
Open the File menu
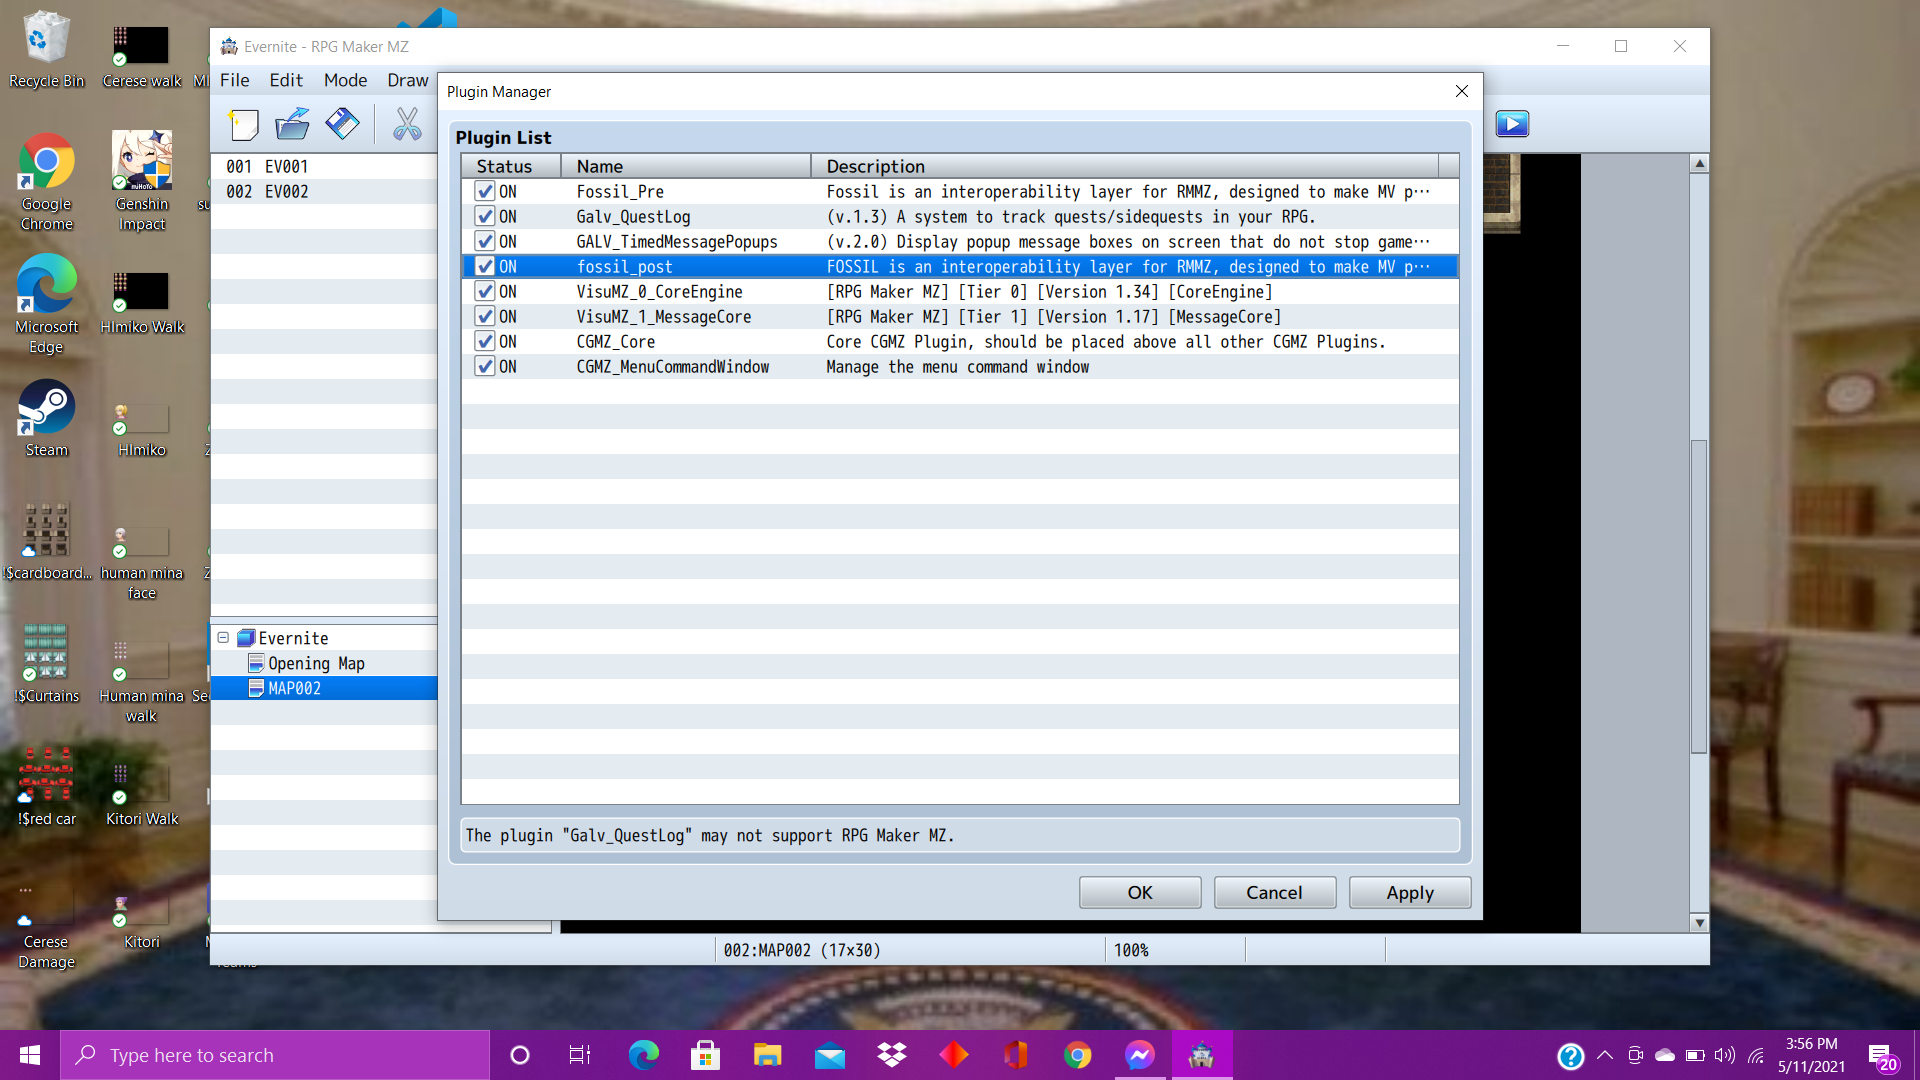coord(235,80)
